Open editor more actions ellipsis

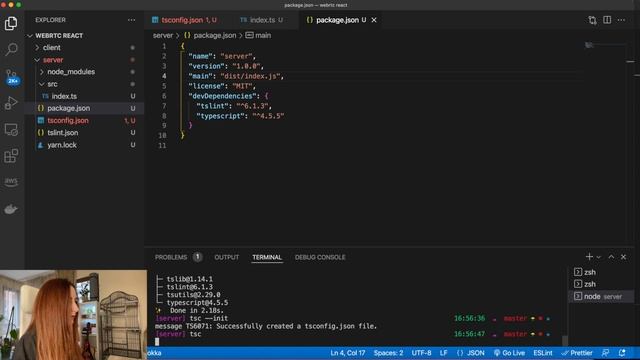621,20
